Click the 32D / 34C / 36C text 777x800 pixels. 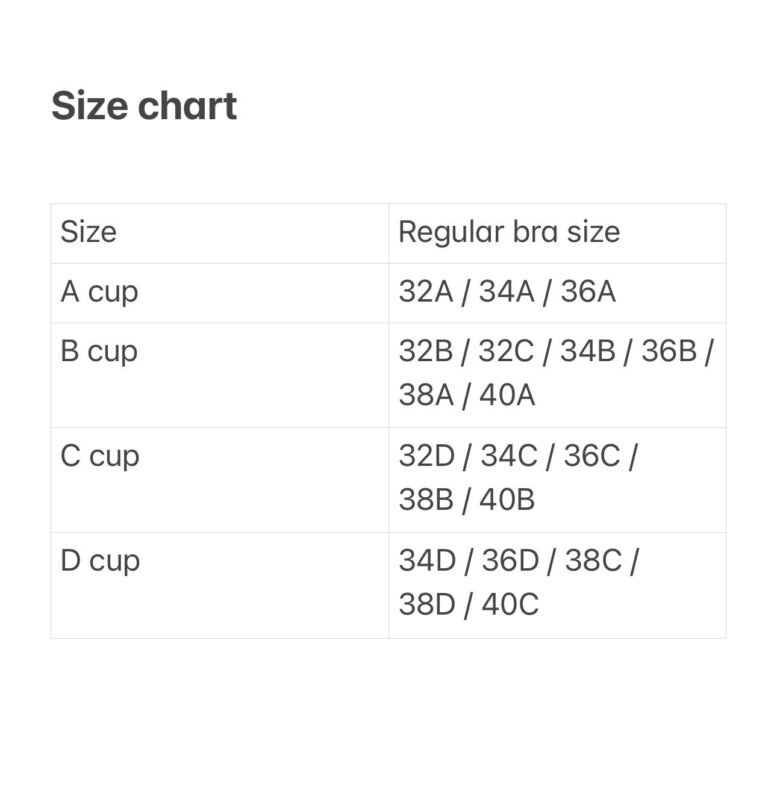[518, 456]
